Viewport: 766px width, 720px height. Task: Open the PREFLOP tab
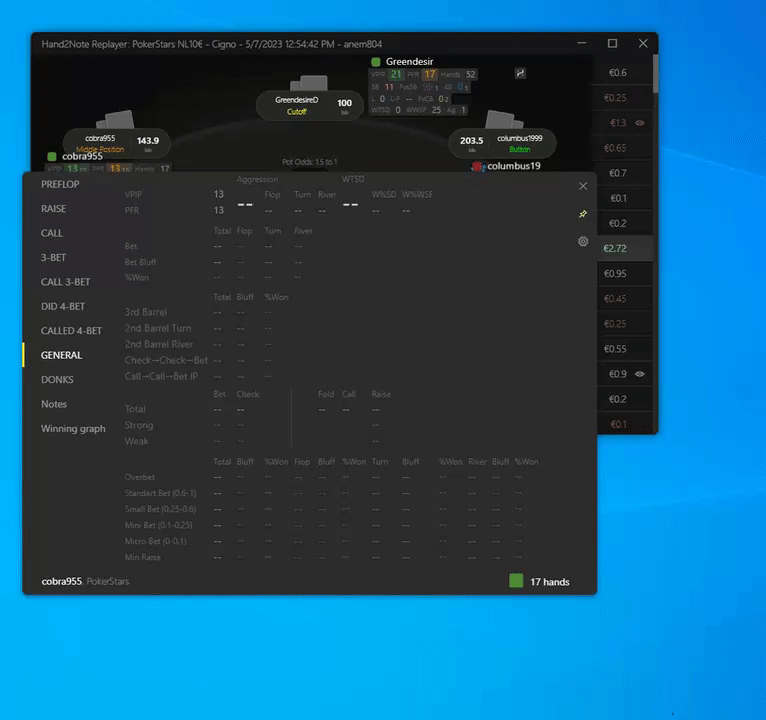(60, 184)
